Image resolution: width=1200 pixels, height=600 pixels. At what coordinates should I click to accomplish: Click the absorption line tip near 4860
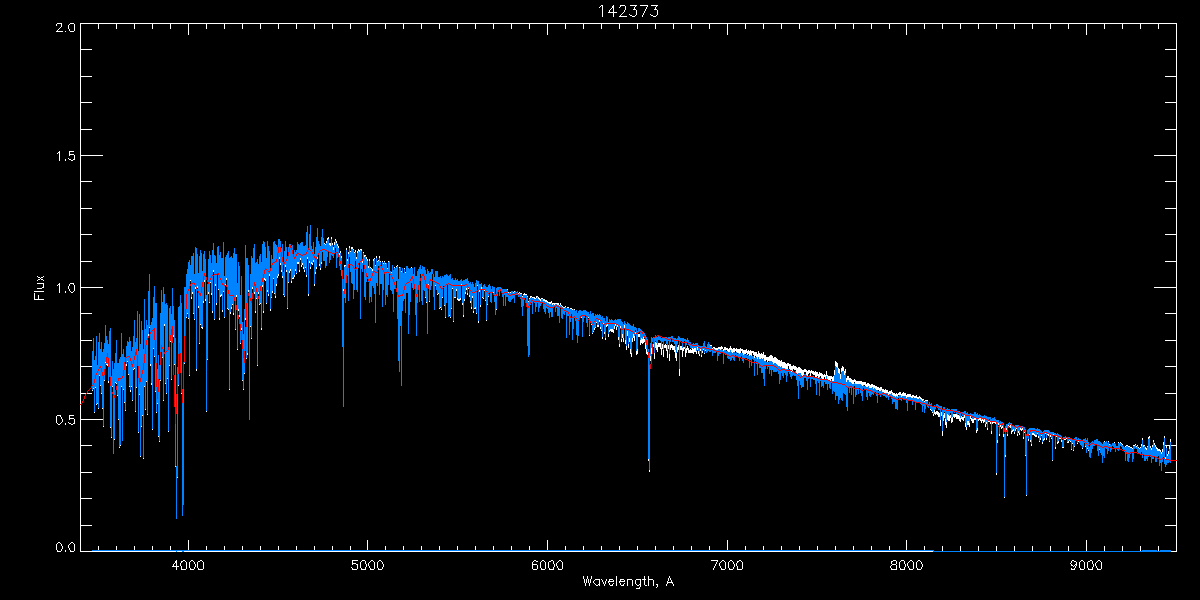(343, 403)
